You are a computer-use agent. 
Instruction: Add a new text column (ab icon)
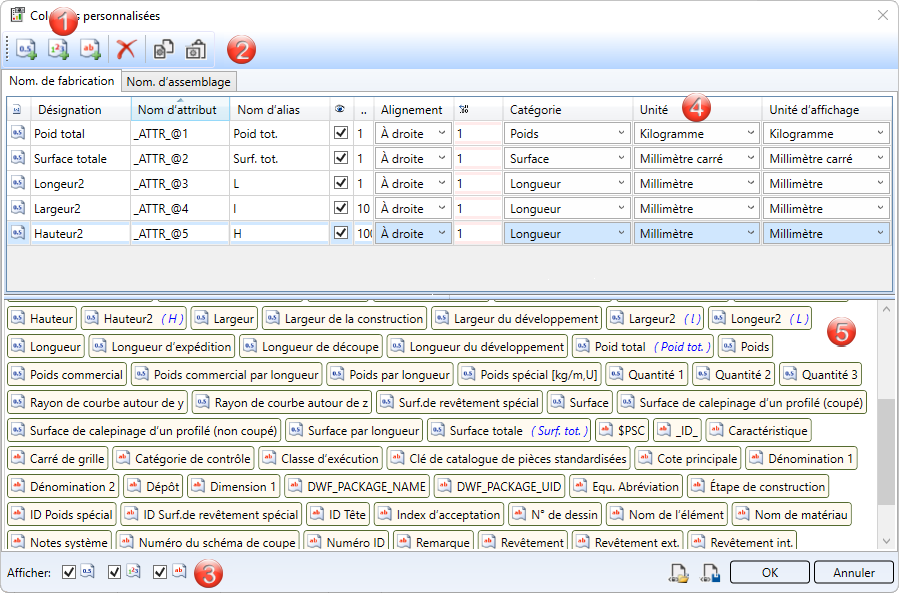click(x=91, y=49)
